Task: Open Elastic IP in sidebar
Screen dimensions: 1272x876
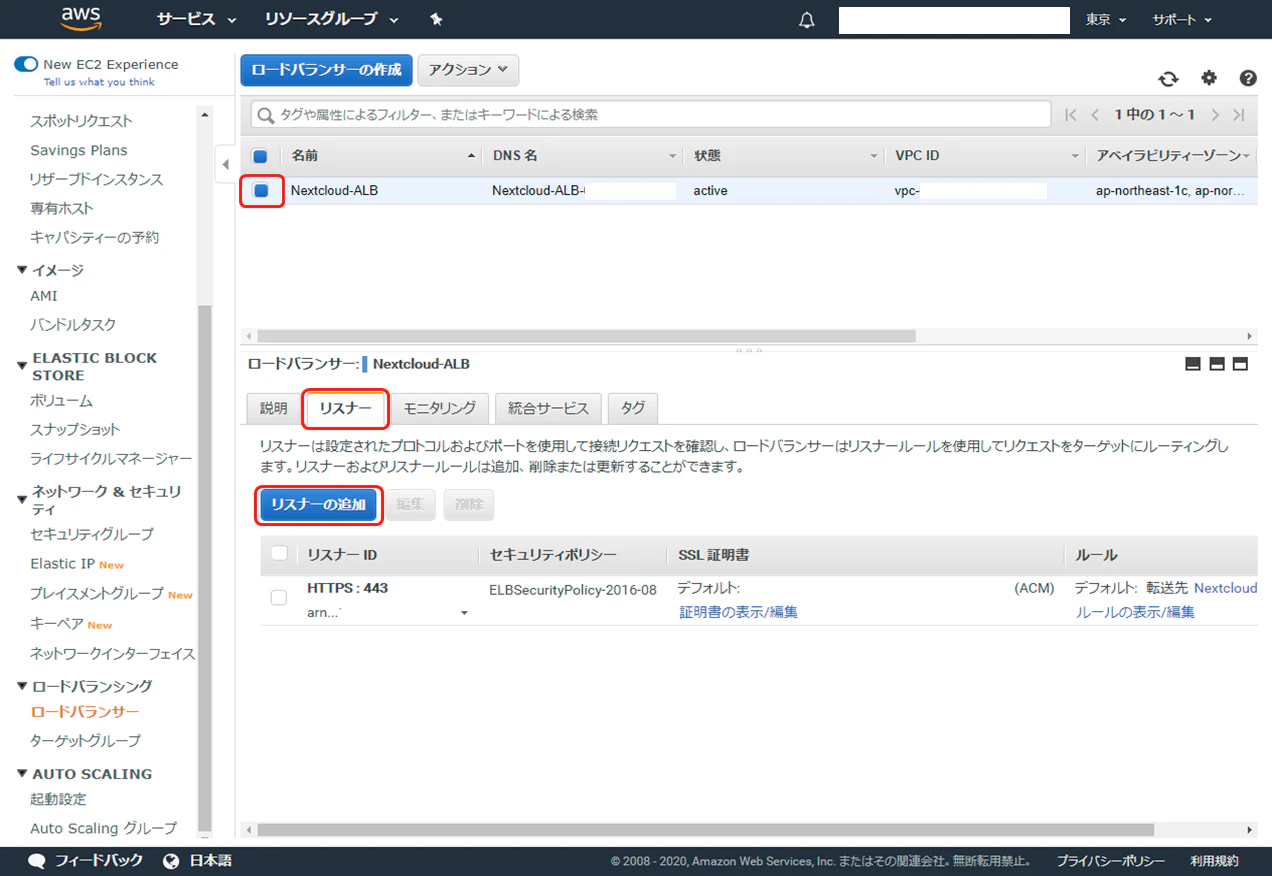Action: click(62, 564)
